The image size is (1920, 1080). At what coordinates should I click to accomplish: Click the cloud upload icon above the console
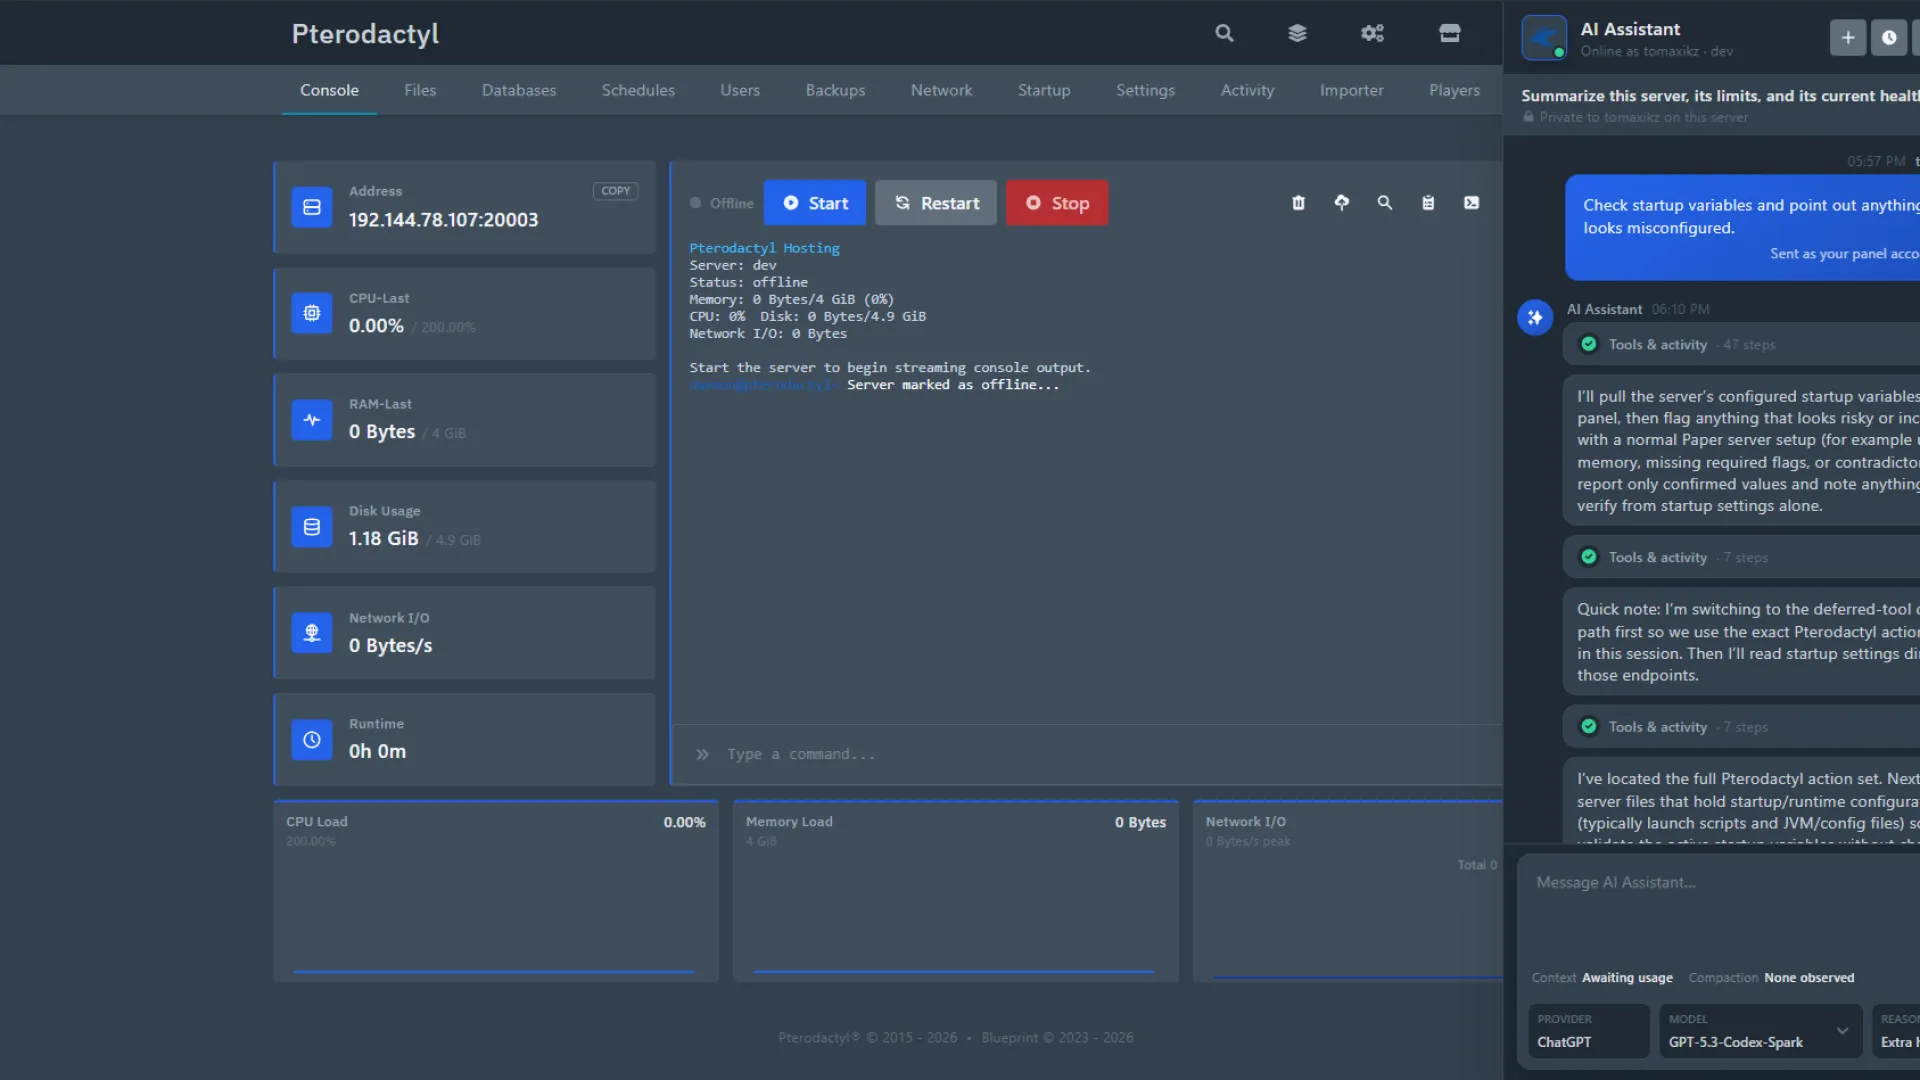coord(1342,203)
